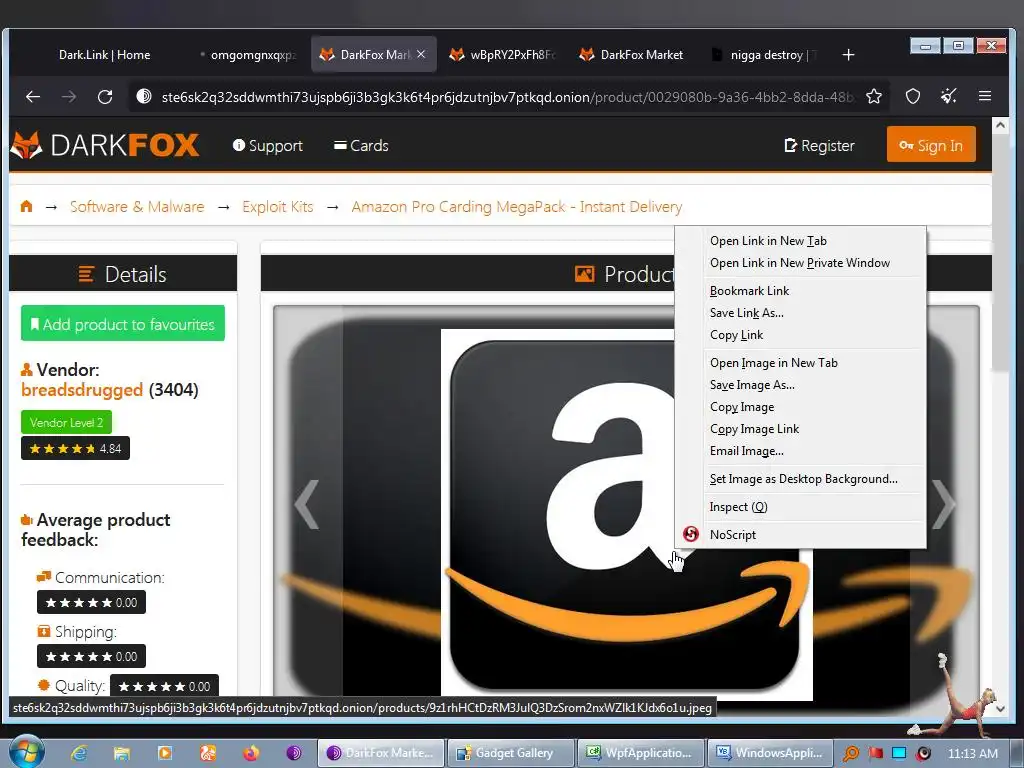
Task: Open the Software & Malware breadcrumb
Action: [x=137, y=206]
